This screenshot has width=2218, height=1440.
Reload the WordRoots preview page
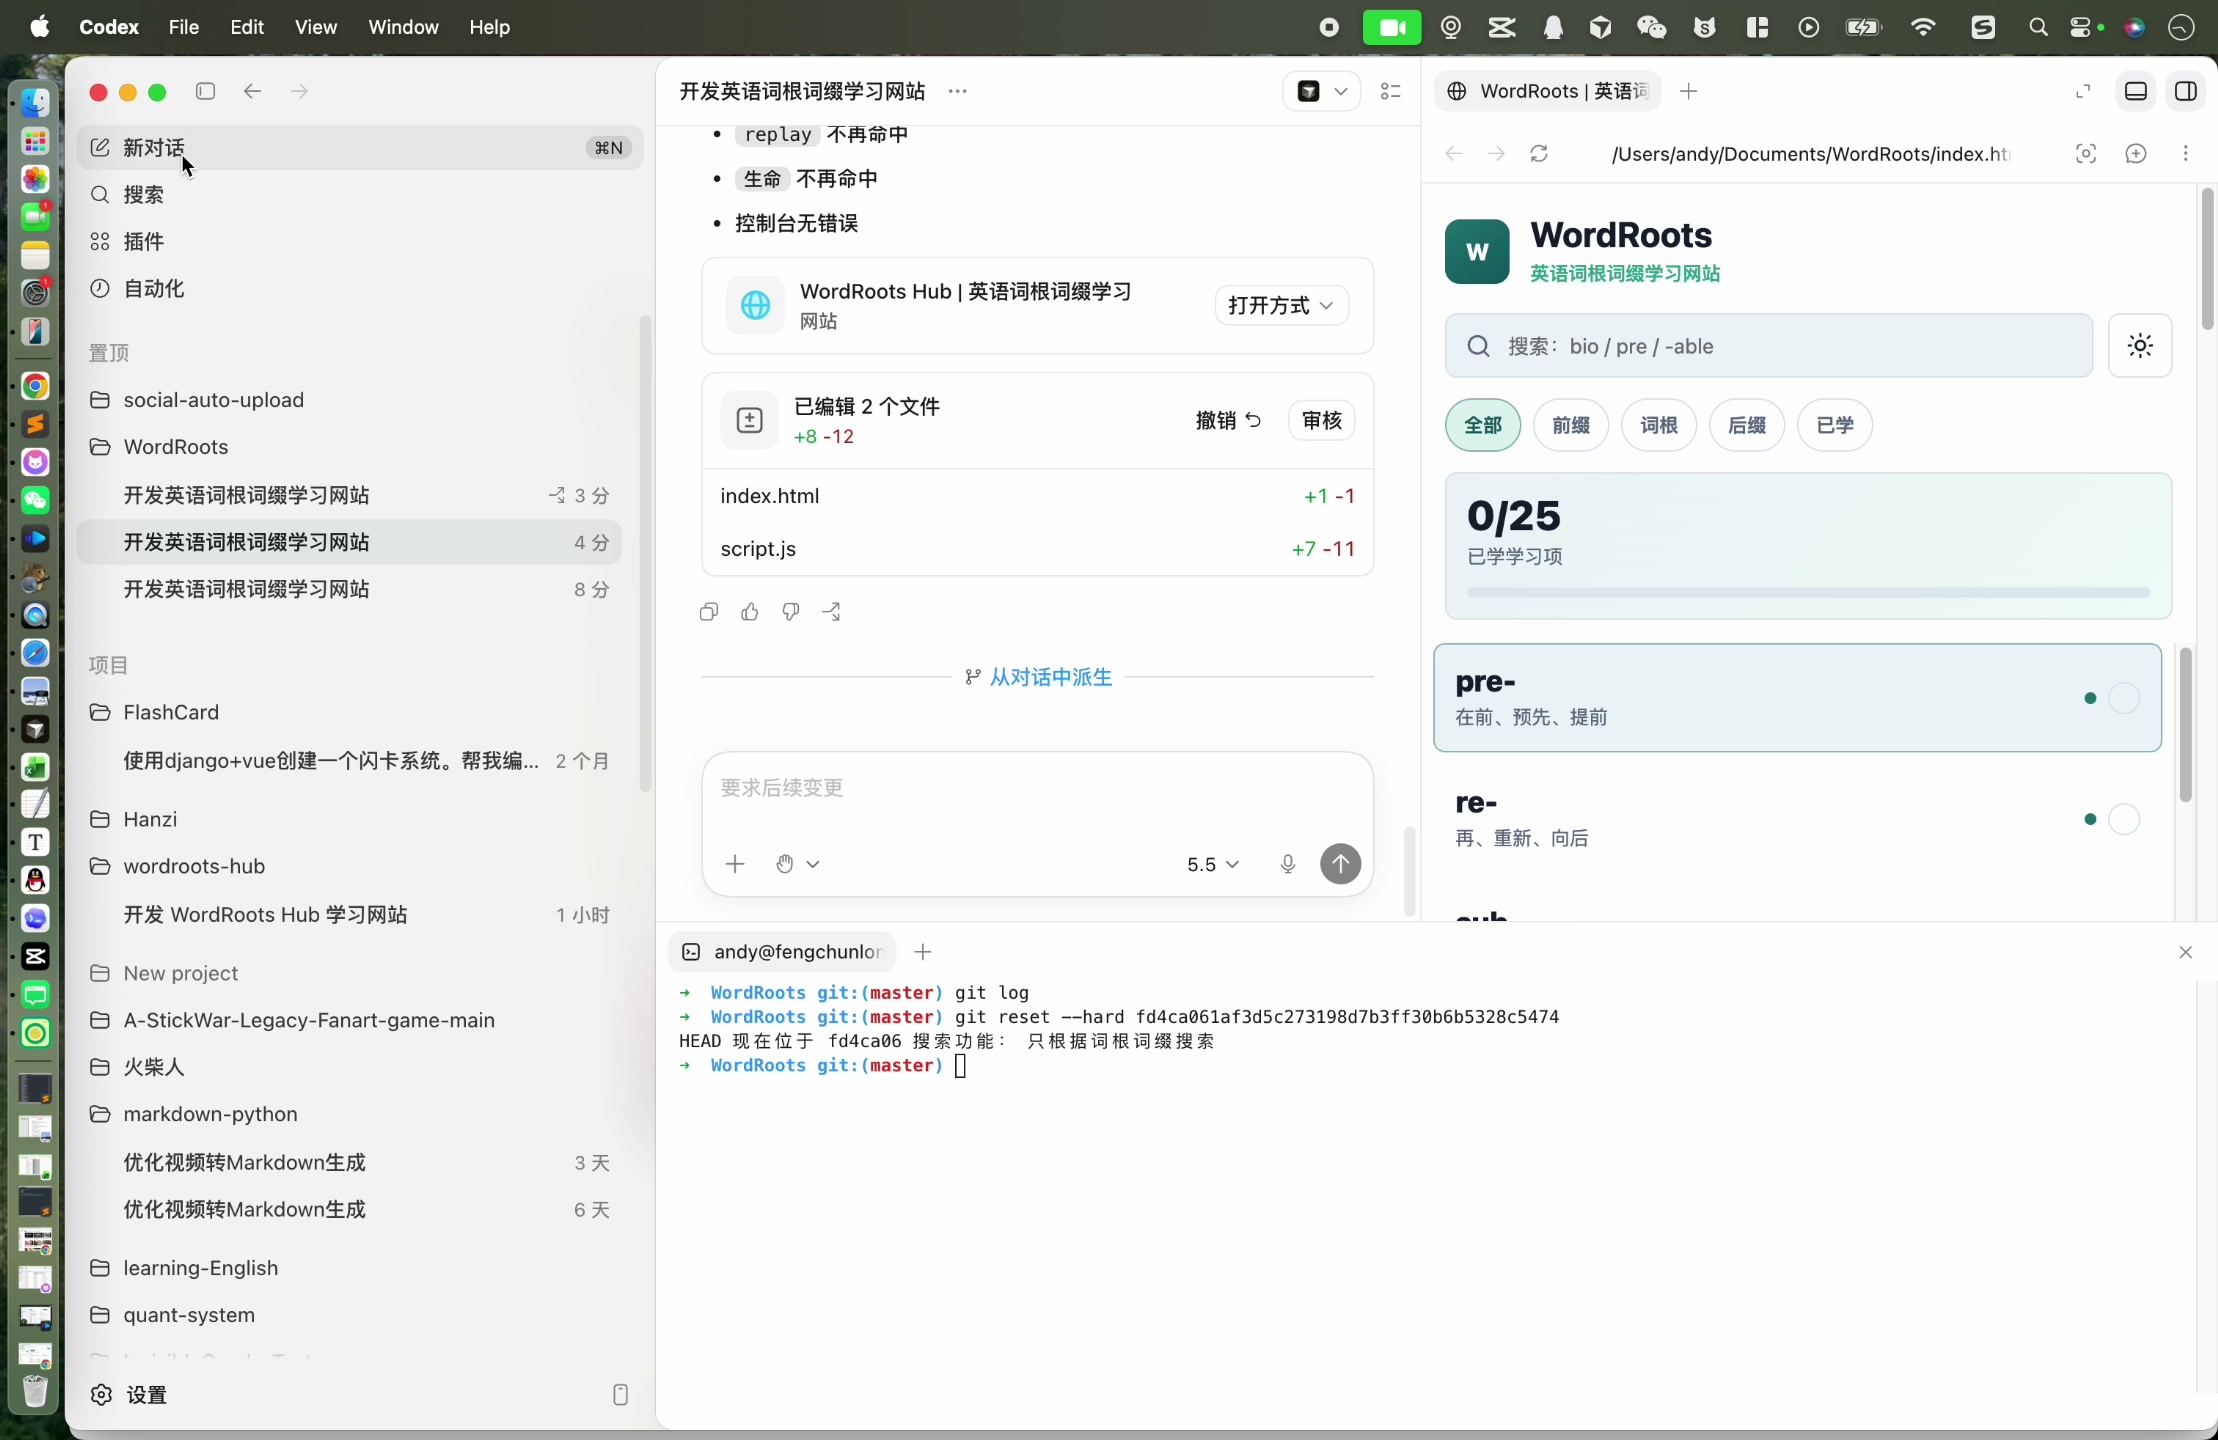click(1539, 153)
